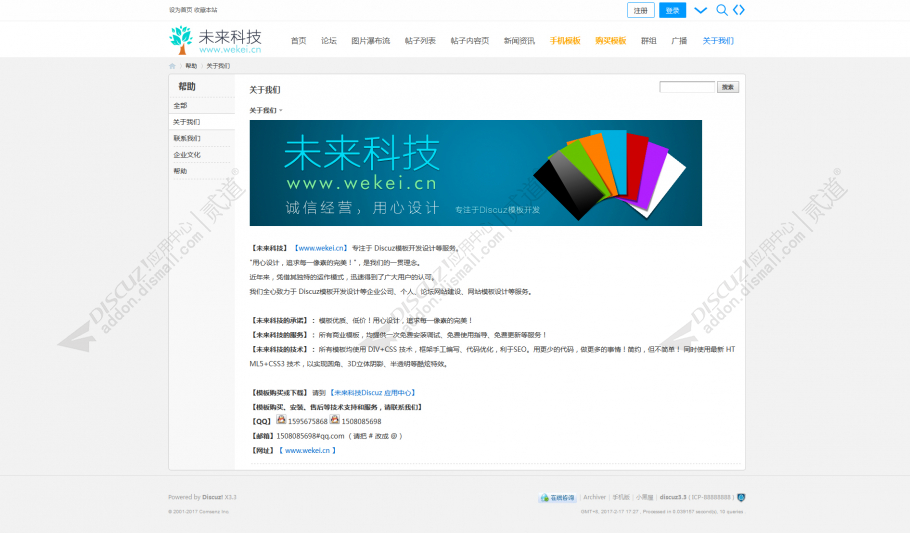Open the 帖子内容页 nav item
This screenshot has width=910, height=533.
pos(470,41)
